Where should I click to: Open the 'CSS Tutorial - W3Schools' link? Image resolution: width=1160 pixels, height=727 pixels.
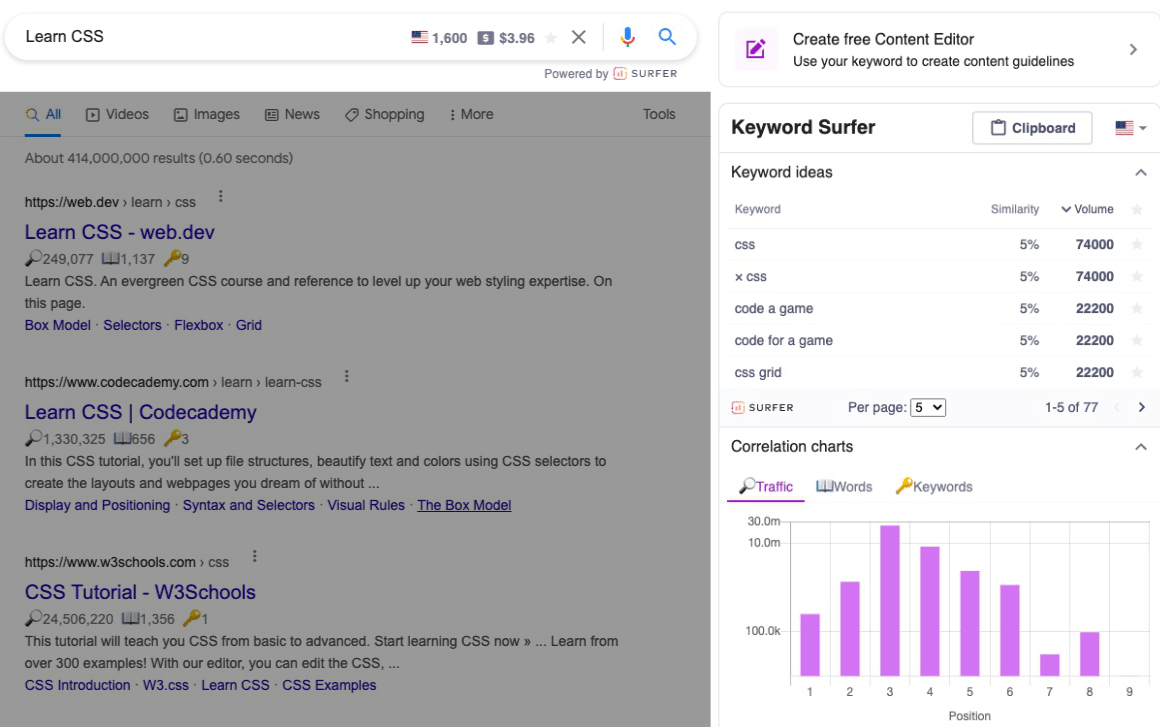(x=140, y=592)
